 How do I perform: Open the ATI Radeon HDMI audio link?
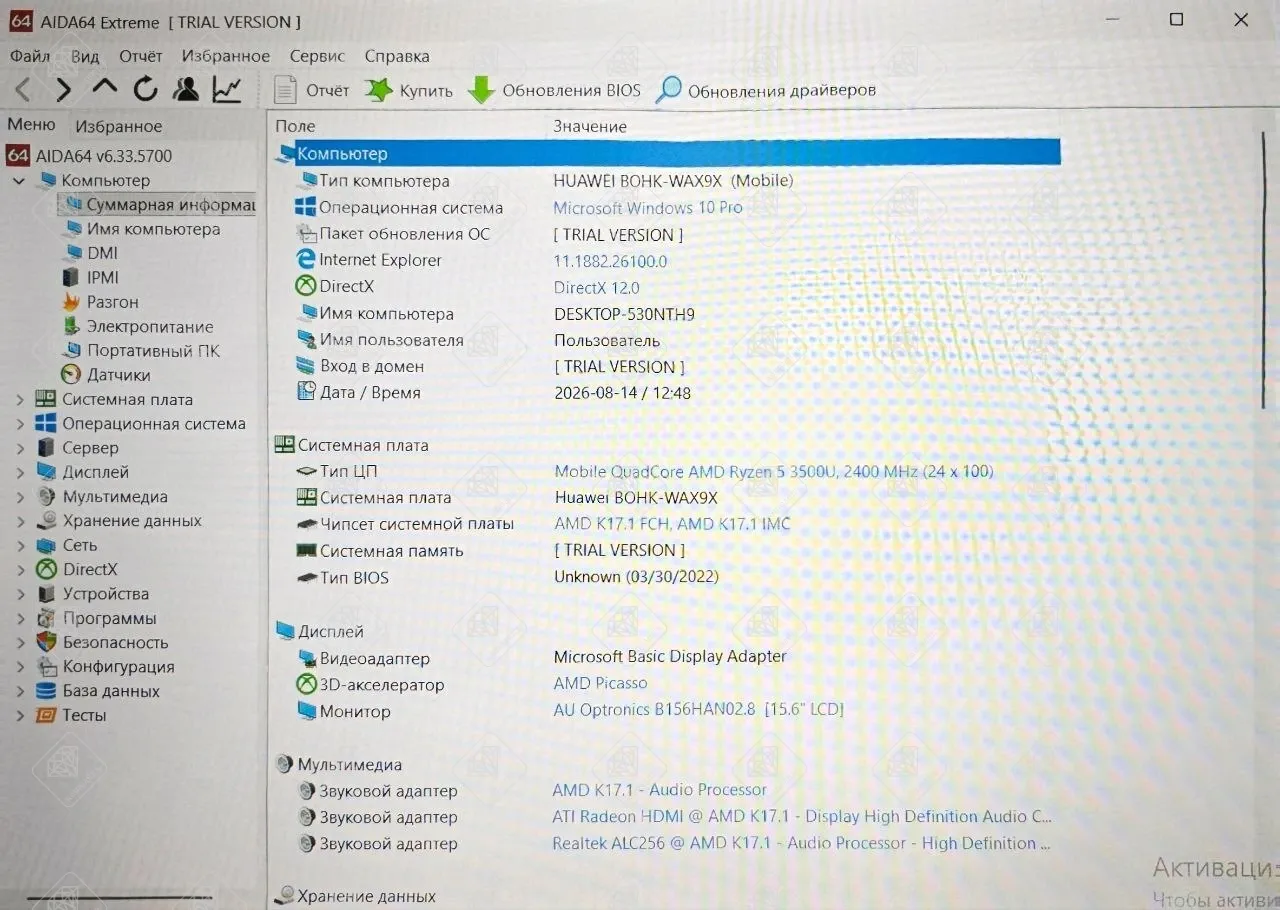pyautogui.click(x=802, y=816)
